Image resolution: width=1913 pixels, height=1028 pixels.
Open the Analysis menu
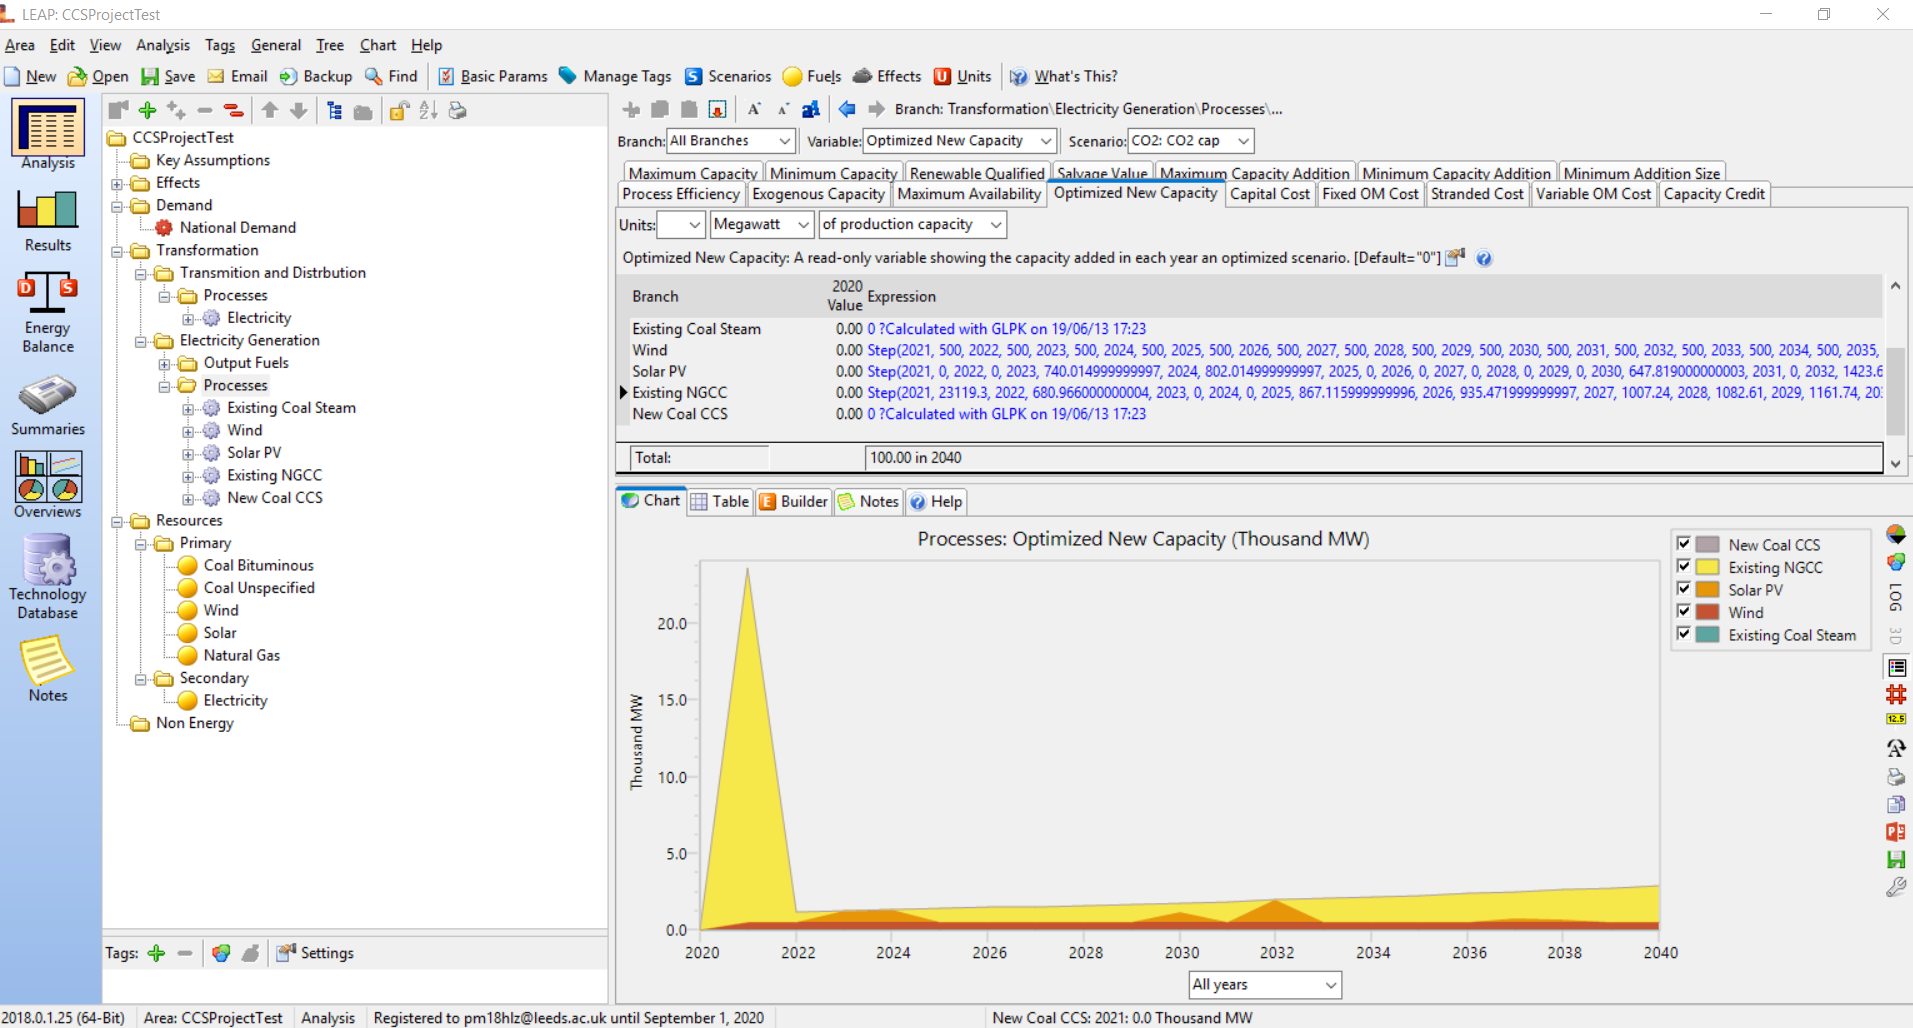pos(163,45)
